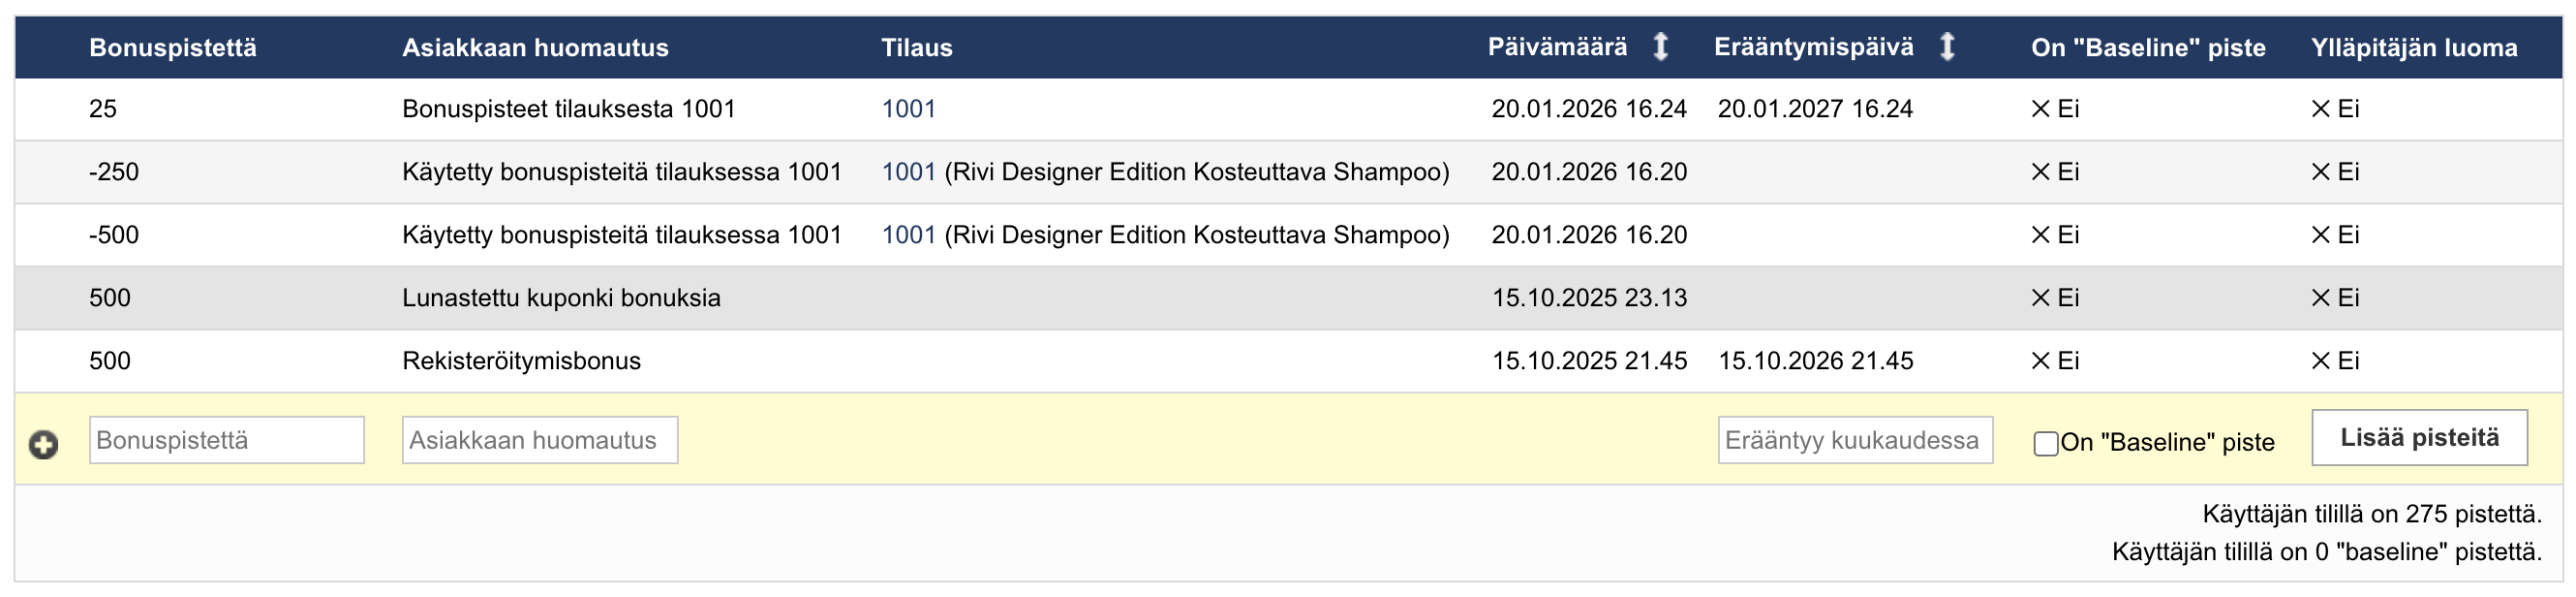Click the X icon in the Lunastettu kuponki row's Ylläpitäjän luoma column
Viewport: 2576px width, 597px height.
click(x=2321, y=298)
